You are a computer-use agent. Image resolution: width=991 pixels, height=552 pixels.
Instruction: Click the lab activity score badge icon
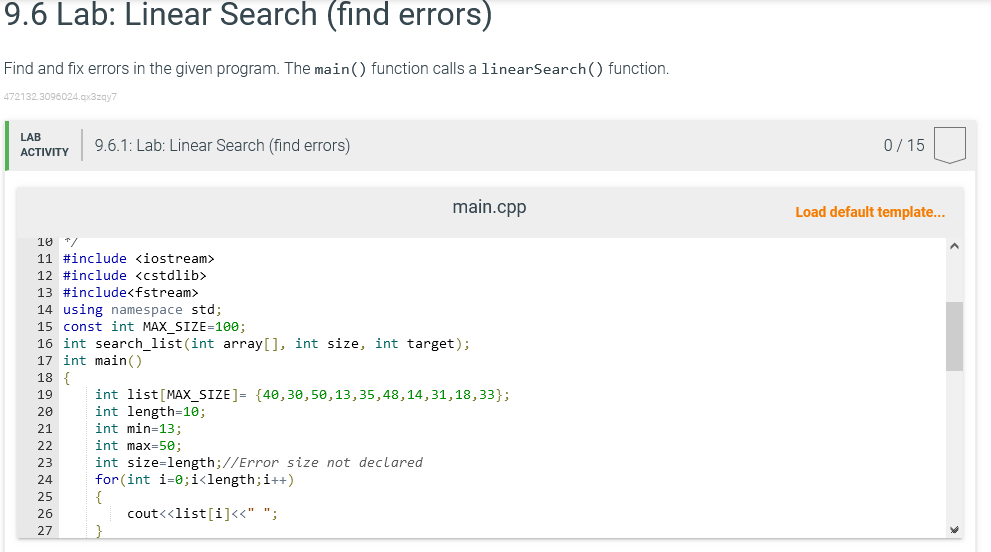(x=949, y=145)
